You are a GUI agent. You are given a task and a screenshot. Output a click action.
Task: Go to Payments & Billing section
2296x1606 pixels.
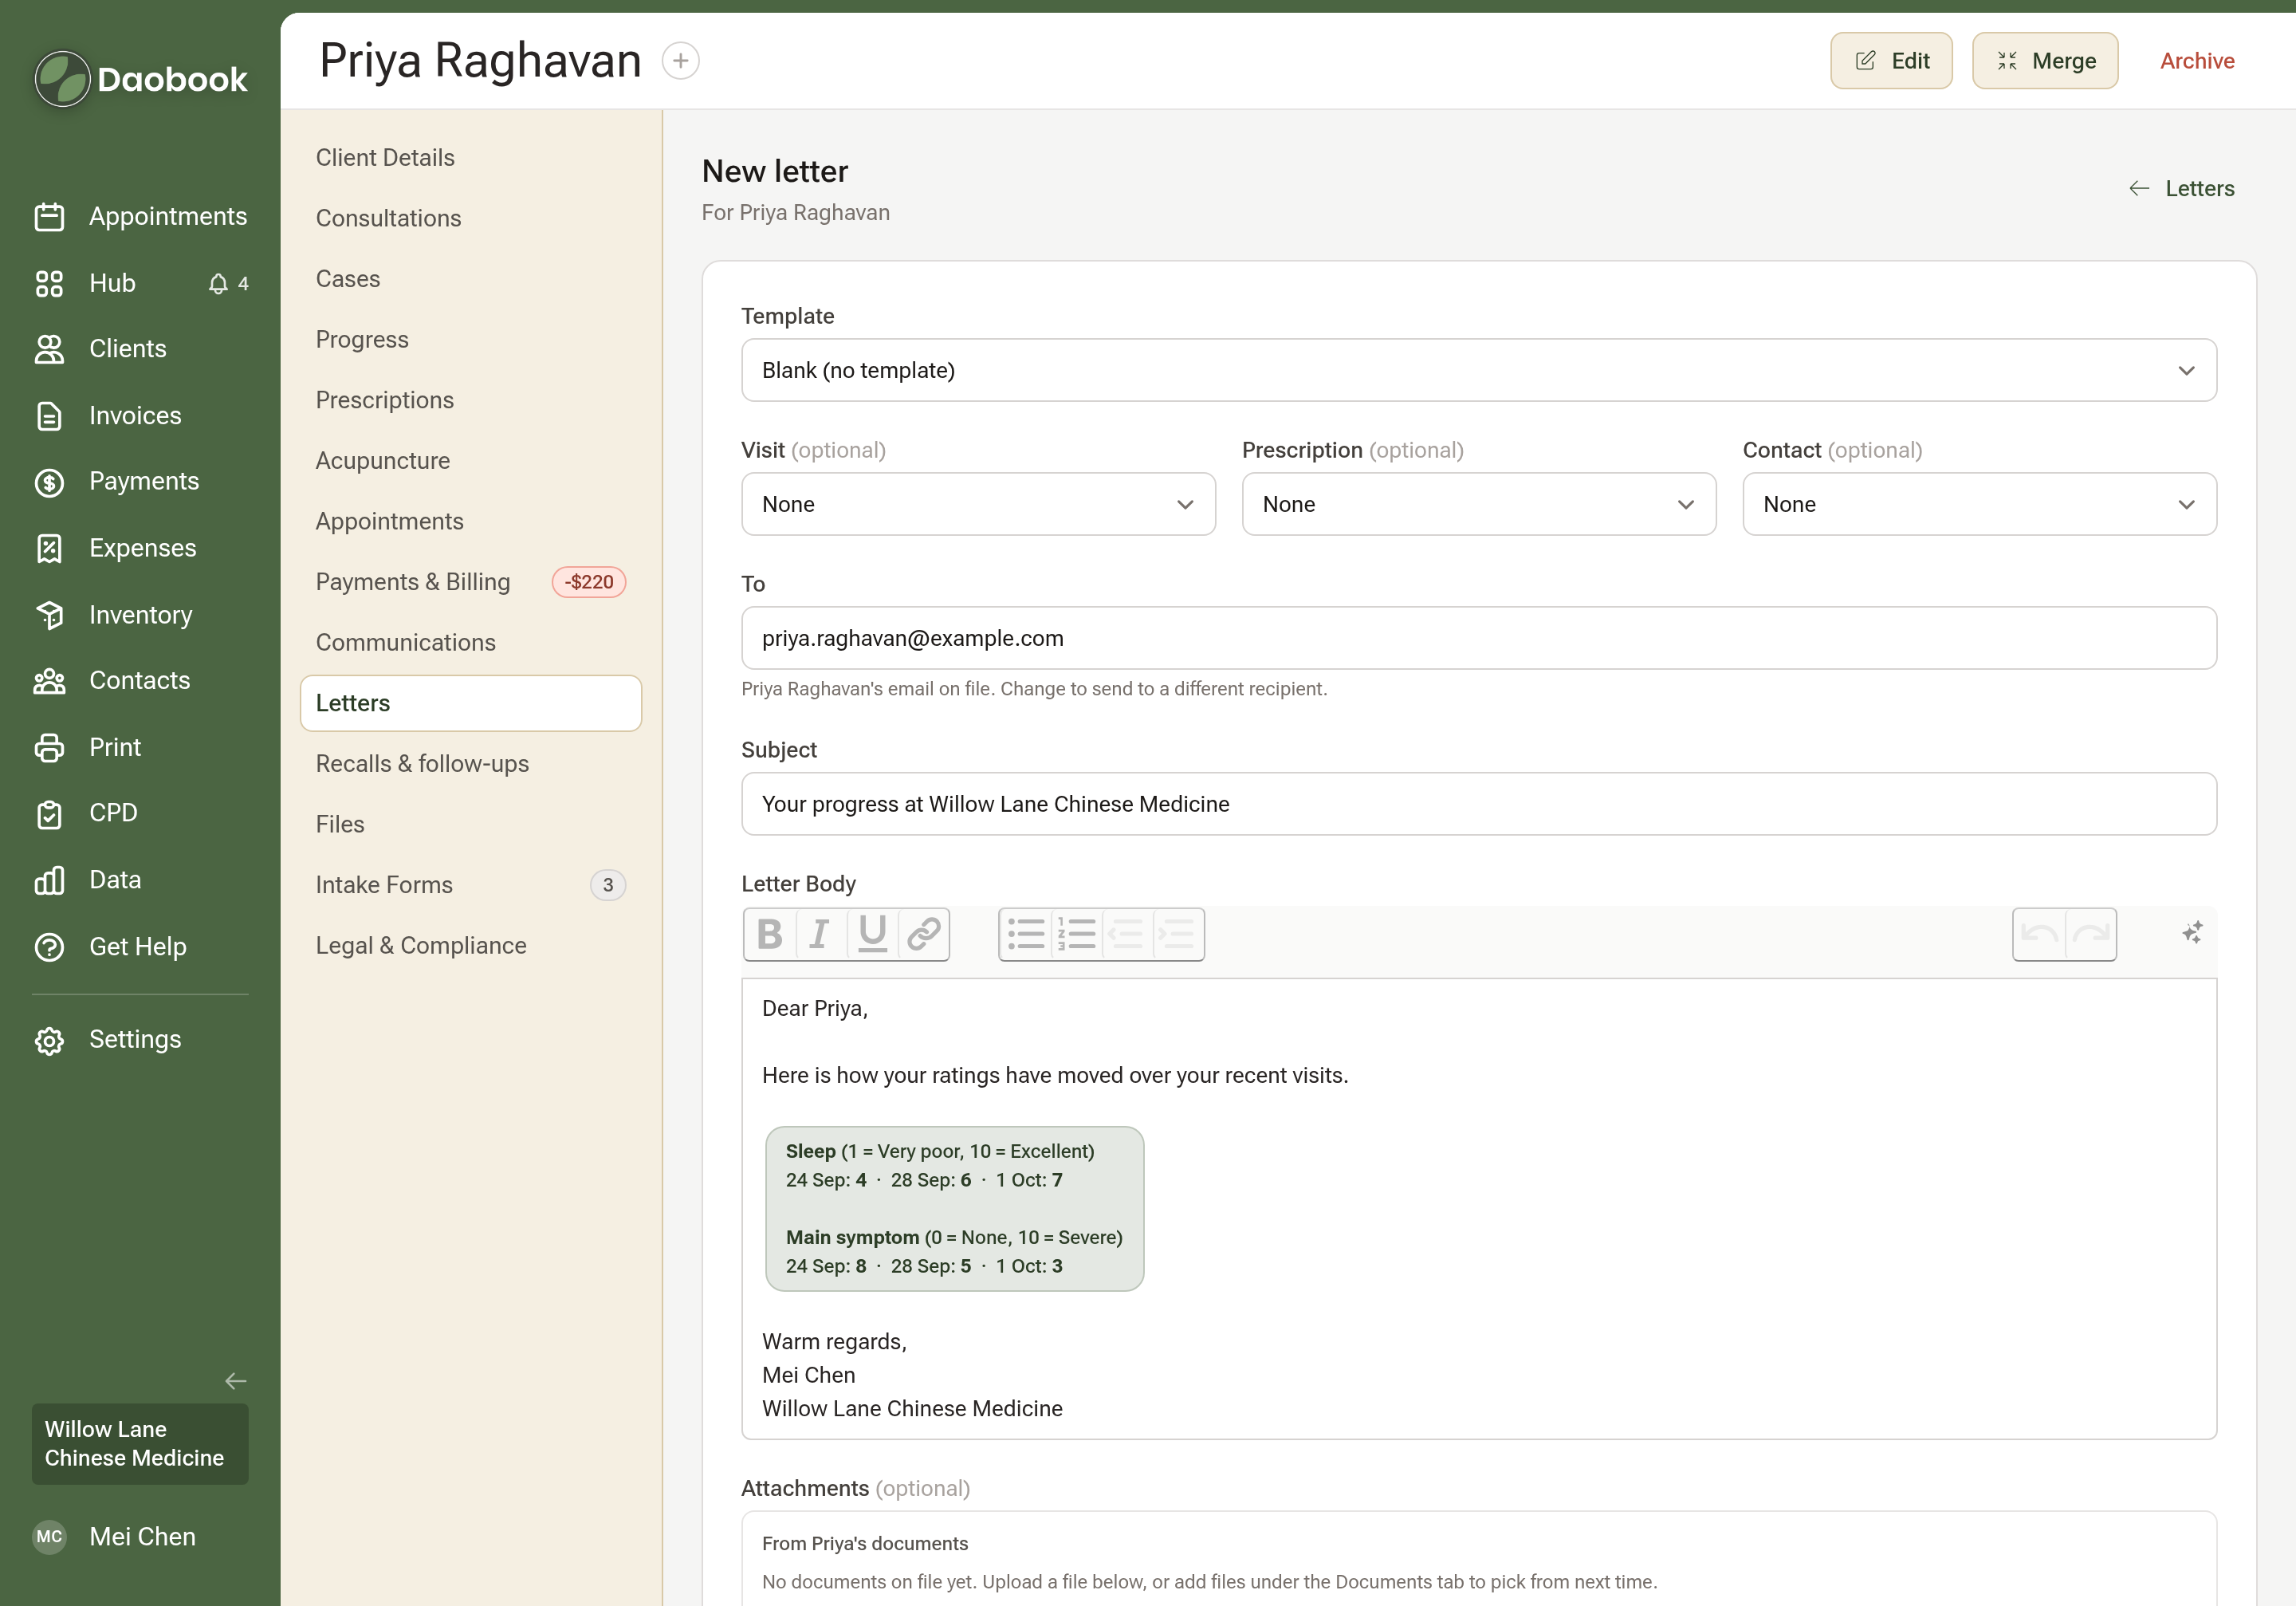click(470, 582)
